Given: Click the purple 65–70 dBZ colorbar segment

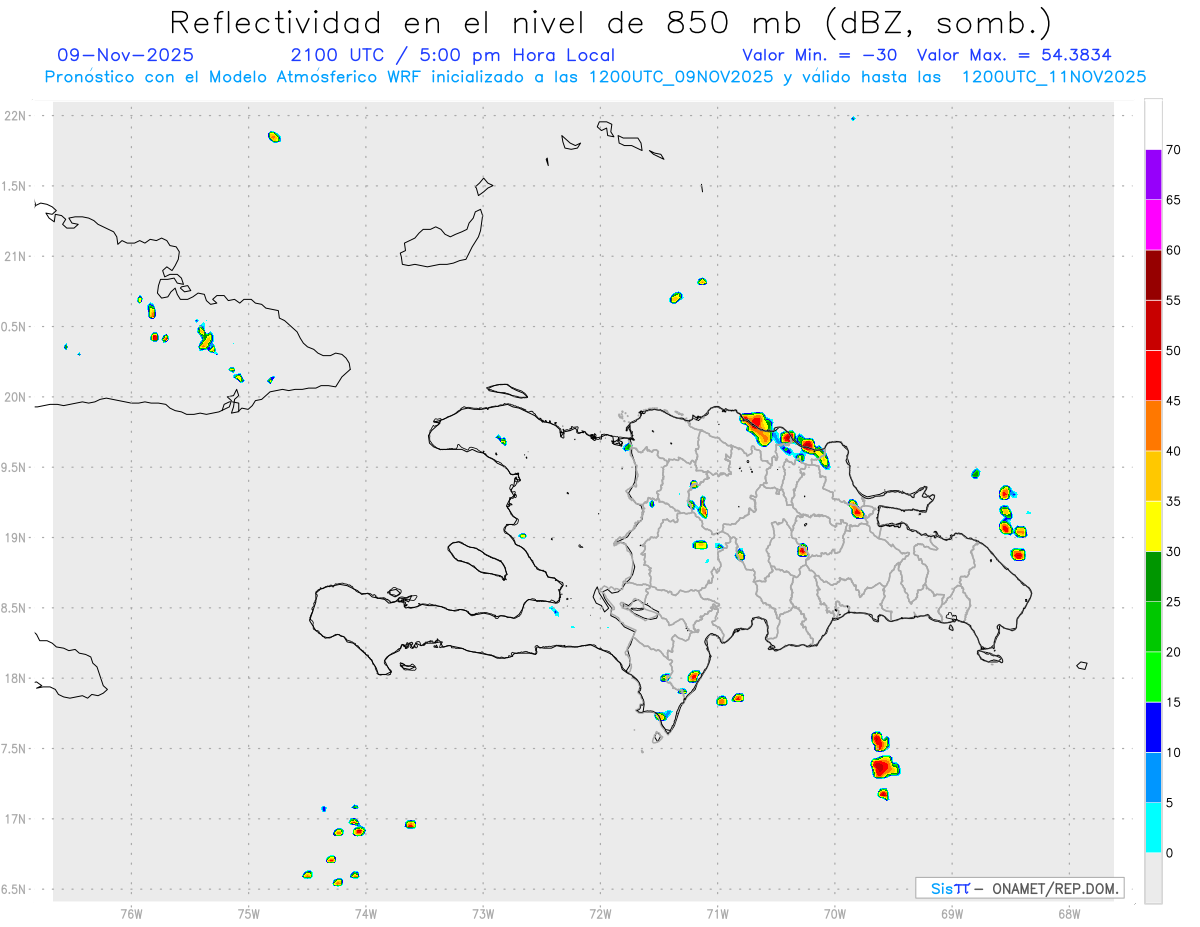Looking at the screenshot, I should (x=1153, y=175).
